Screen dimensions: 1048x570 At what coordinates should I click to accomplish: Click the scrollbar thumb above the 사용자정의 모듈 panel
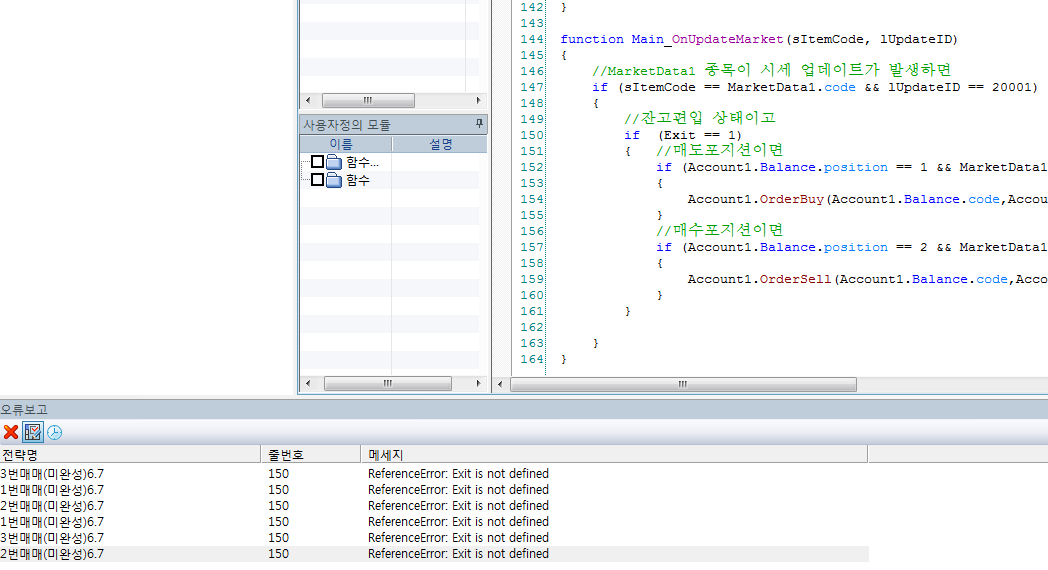coord(368,100)
